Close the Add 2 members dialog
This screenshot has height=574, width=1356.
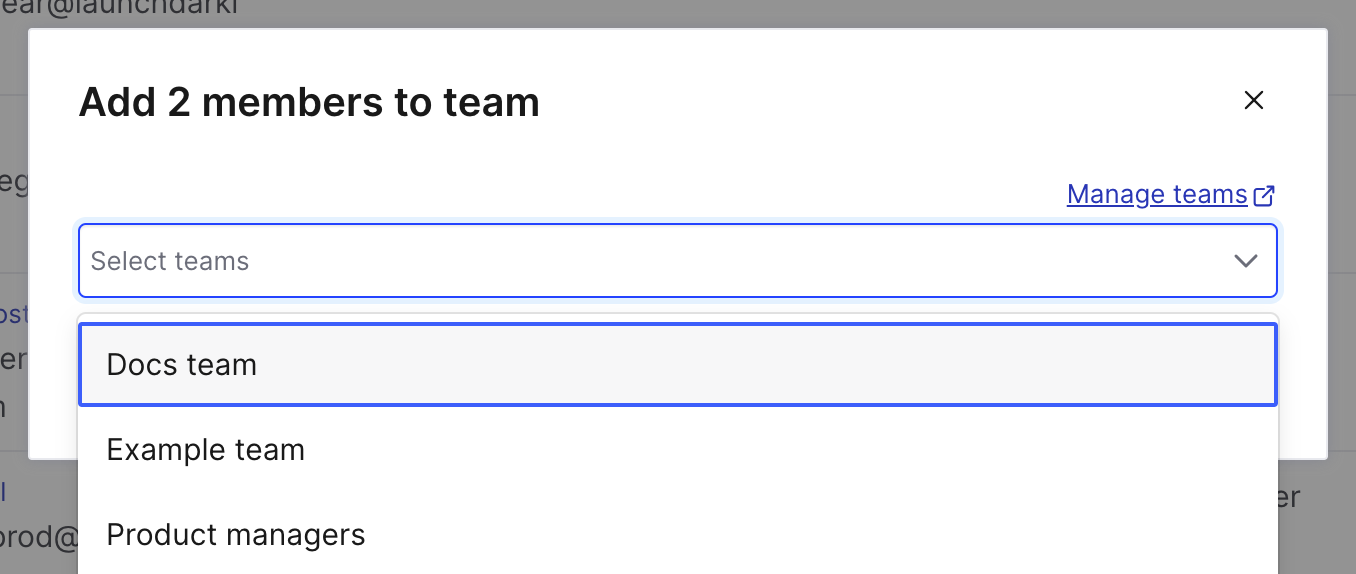click(1253, 100)
